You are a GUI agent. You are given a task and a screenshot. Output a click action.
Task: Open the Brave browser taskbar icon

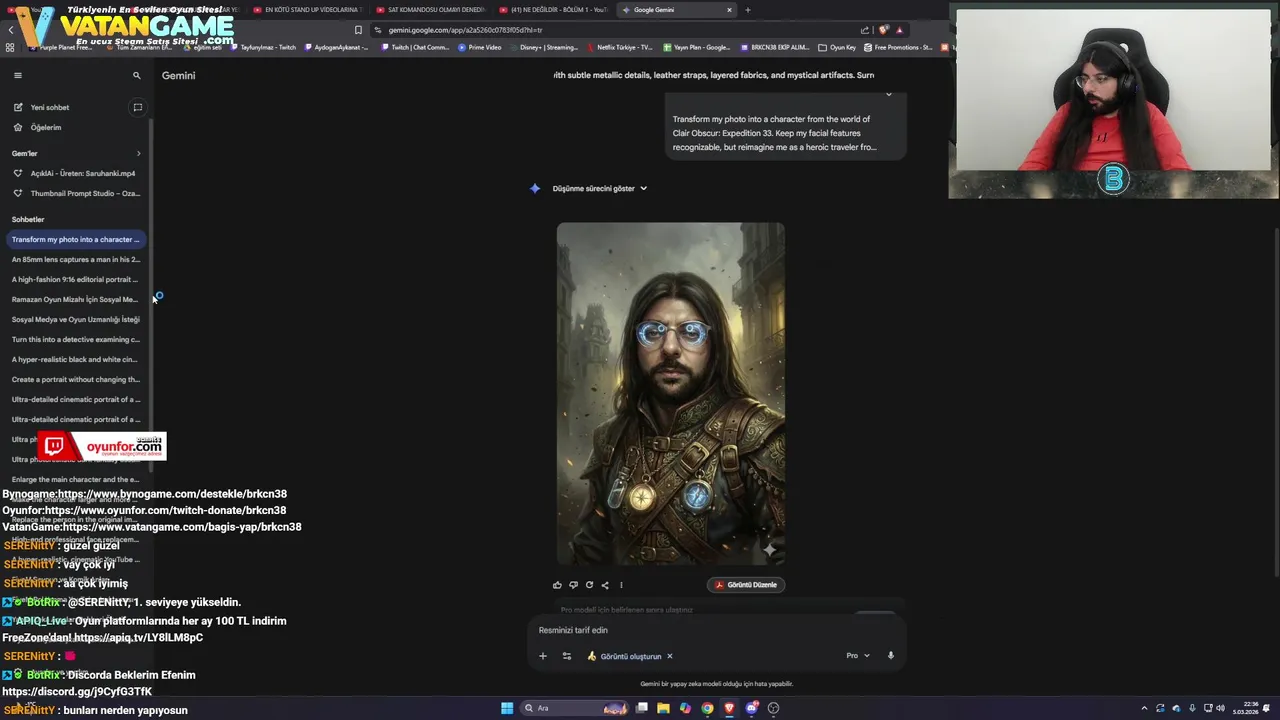point(729,708)
